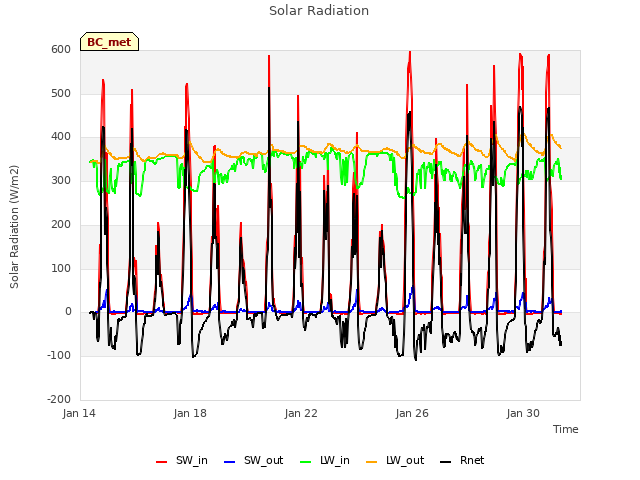The width and height of the screenshot is (640, 480).
Task: Click the 600 y-axis tick label
Action: click(61, 50)
